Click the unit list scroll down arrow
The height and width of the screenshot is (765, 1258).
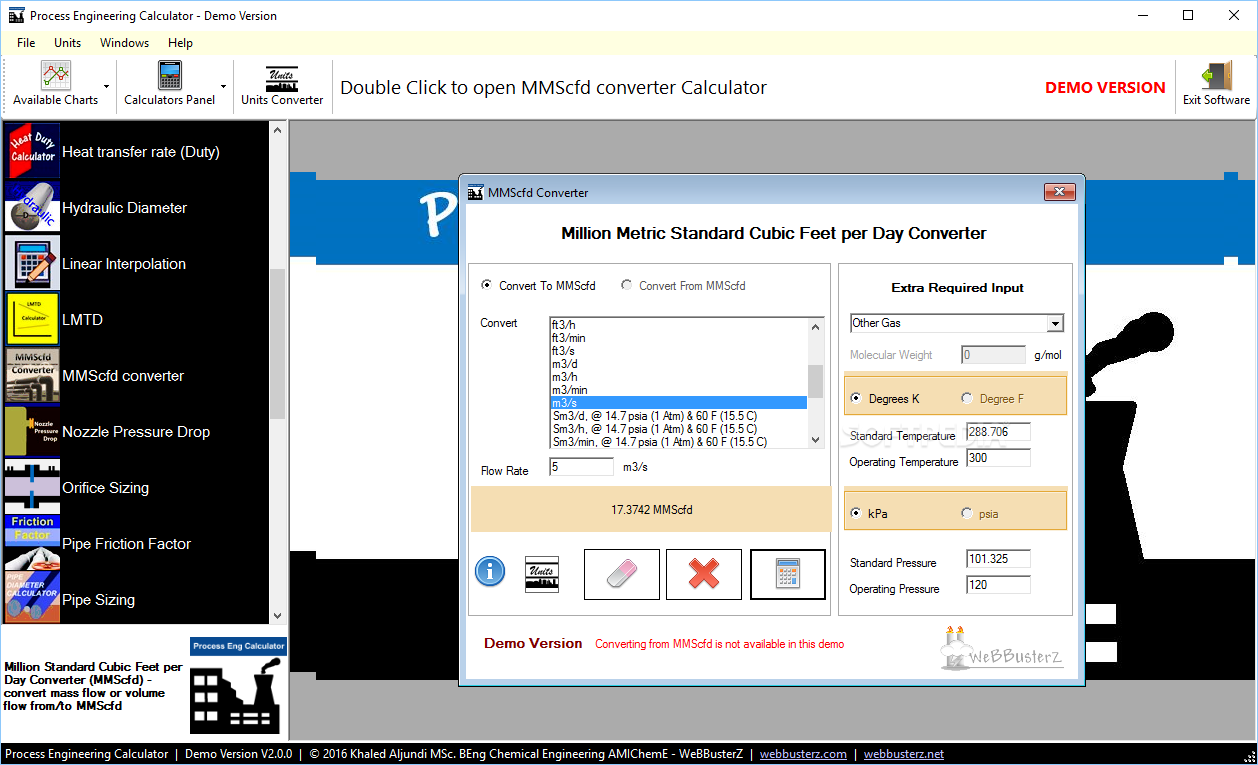tap(816, 439)
